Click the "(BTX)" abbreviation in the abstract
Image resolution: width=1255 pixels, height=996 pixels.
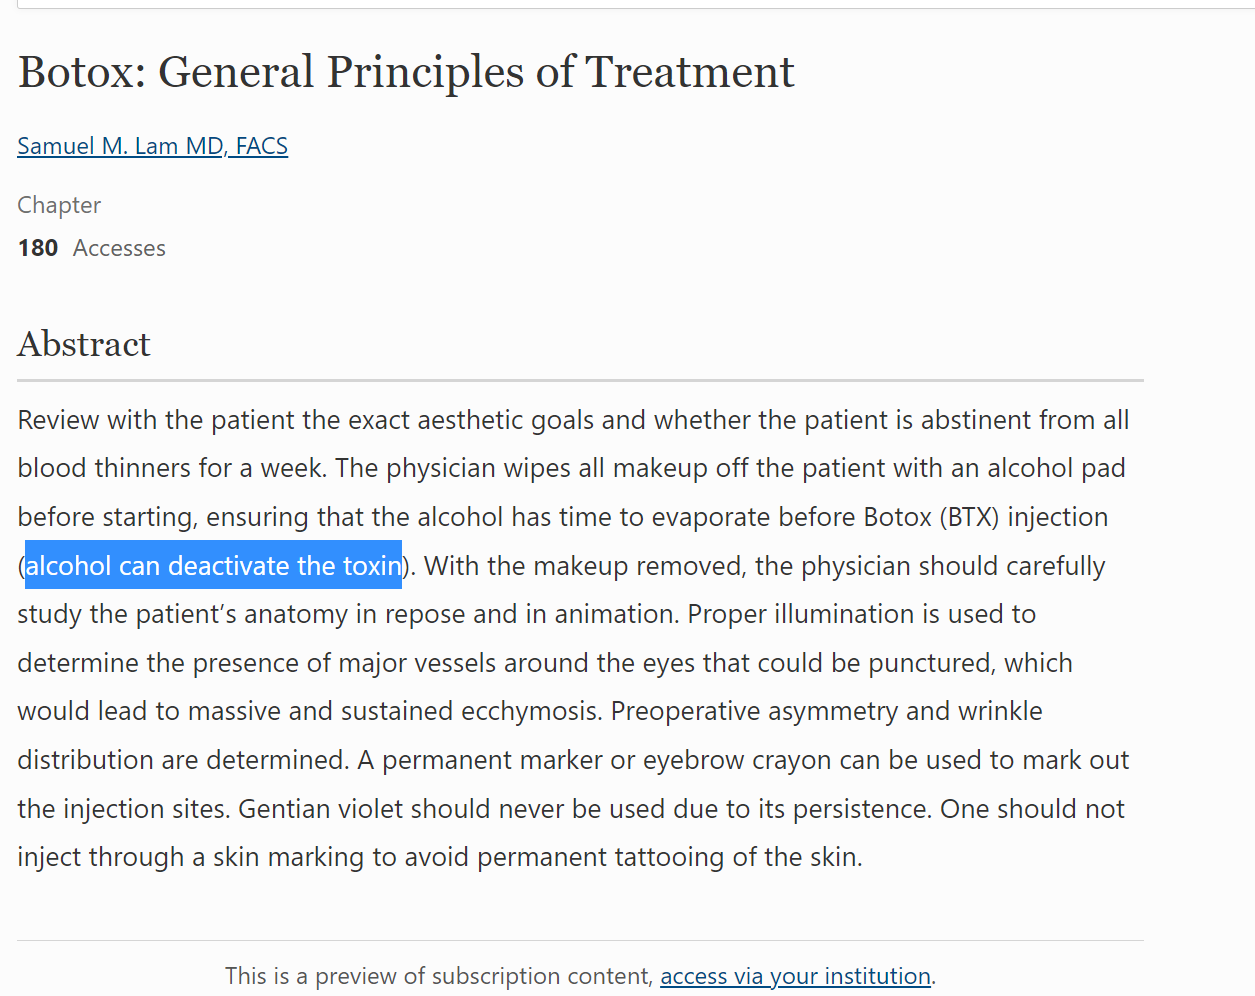(969, 517)
